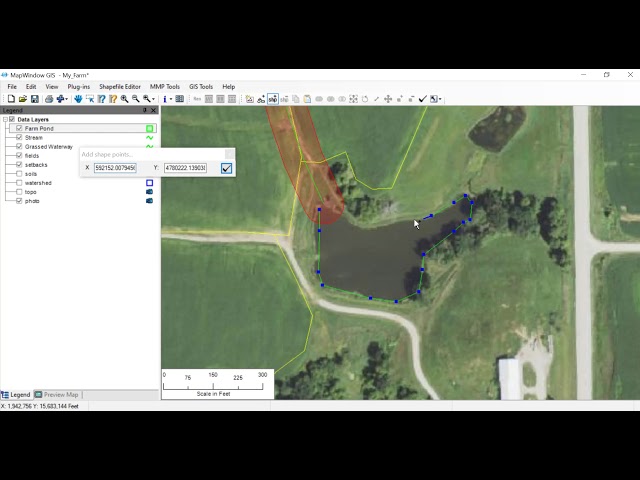640x480 pixels.
Task: Toggle the Stream layer checkbox
Action: [x=19, y=137]
